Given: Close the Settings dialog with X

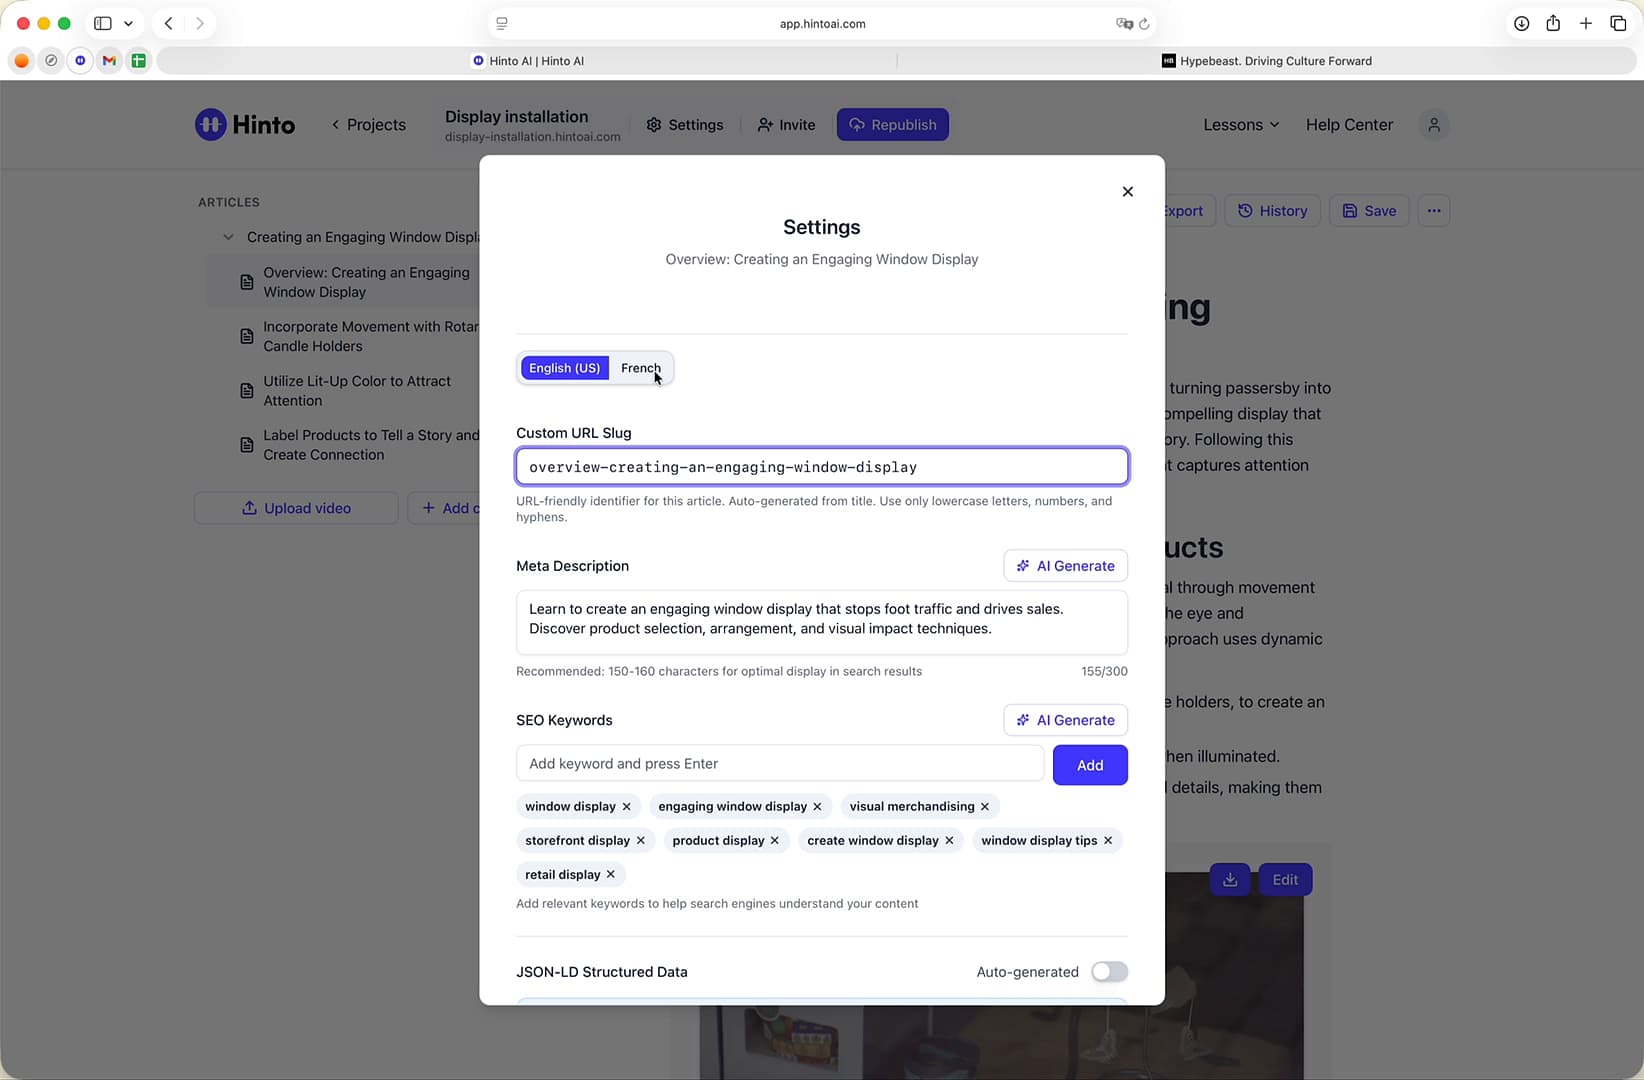Looking at the screenshot, I should click(1127, 192).
